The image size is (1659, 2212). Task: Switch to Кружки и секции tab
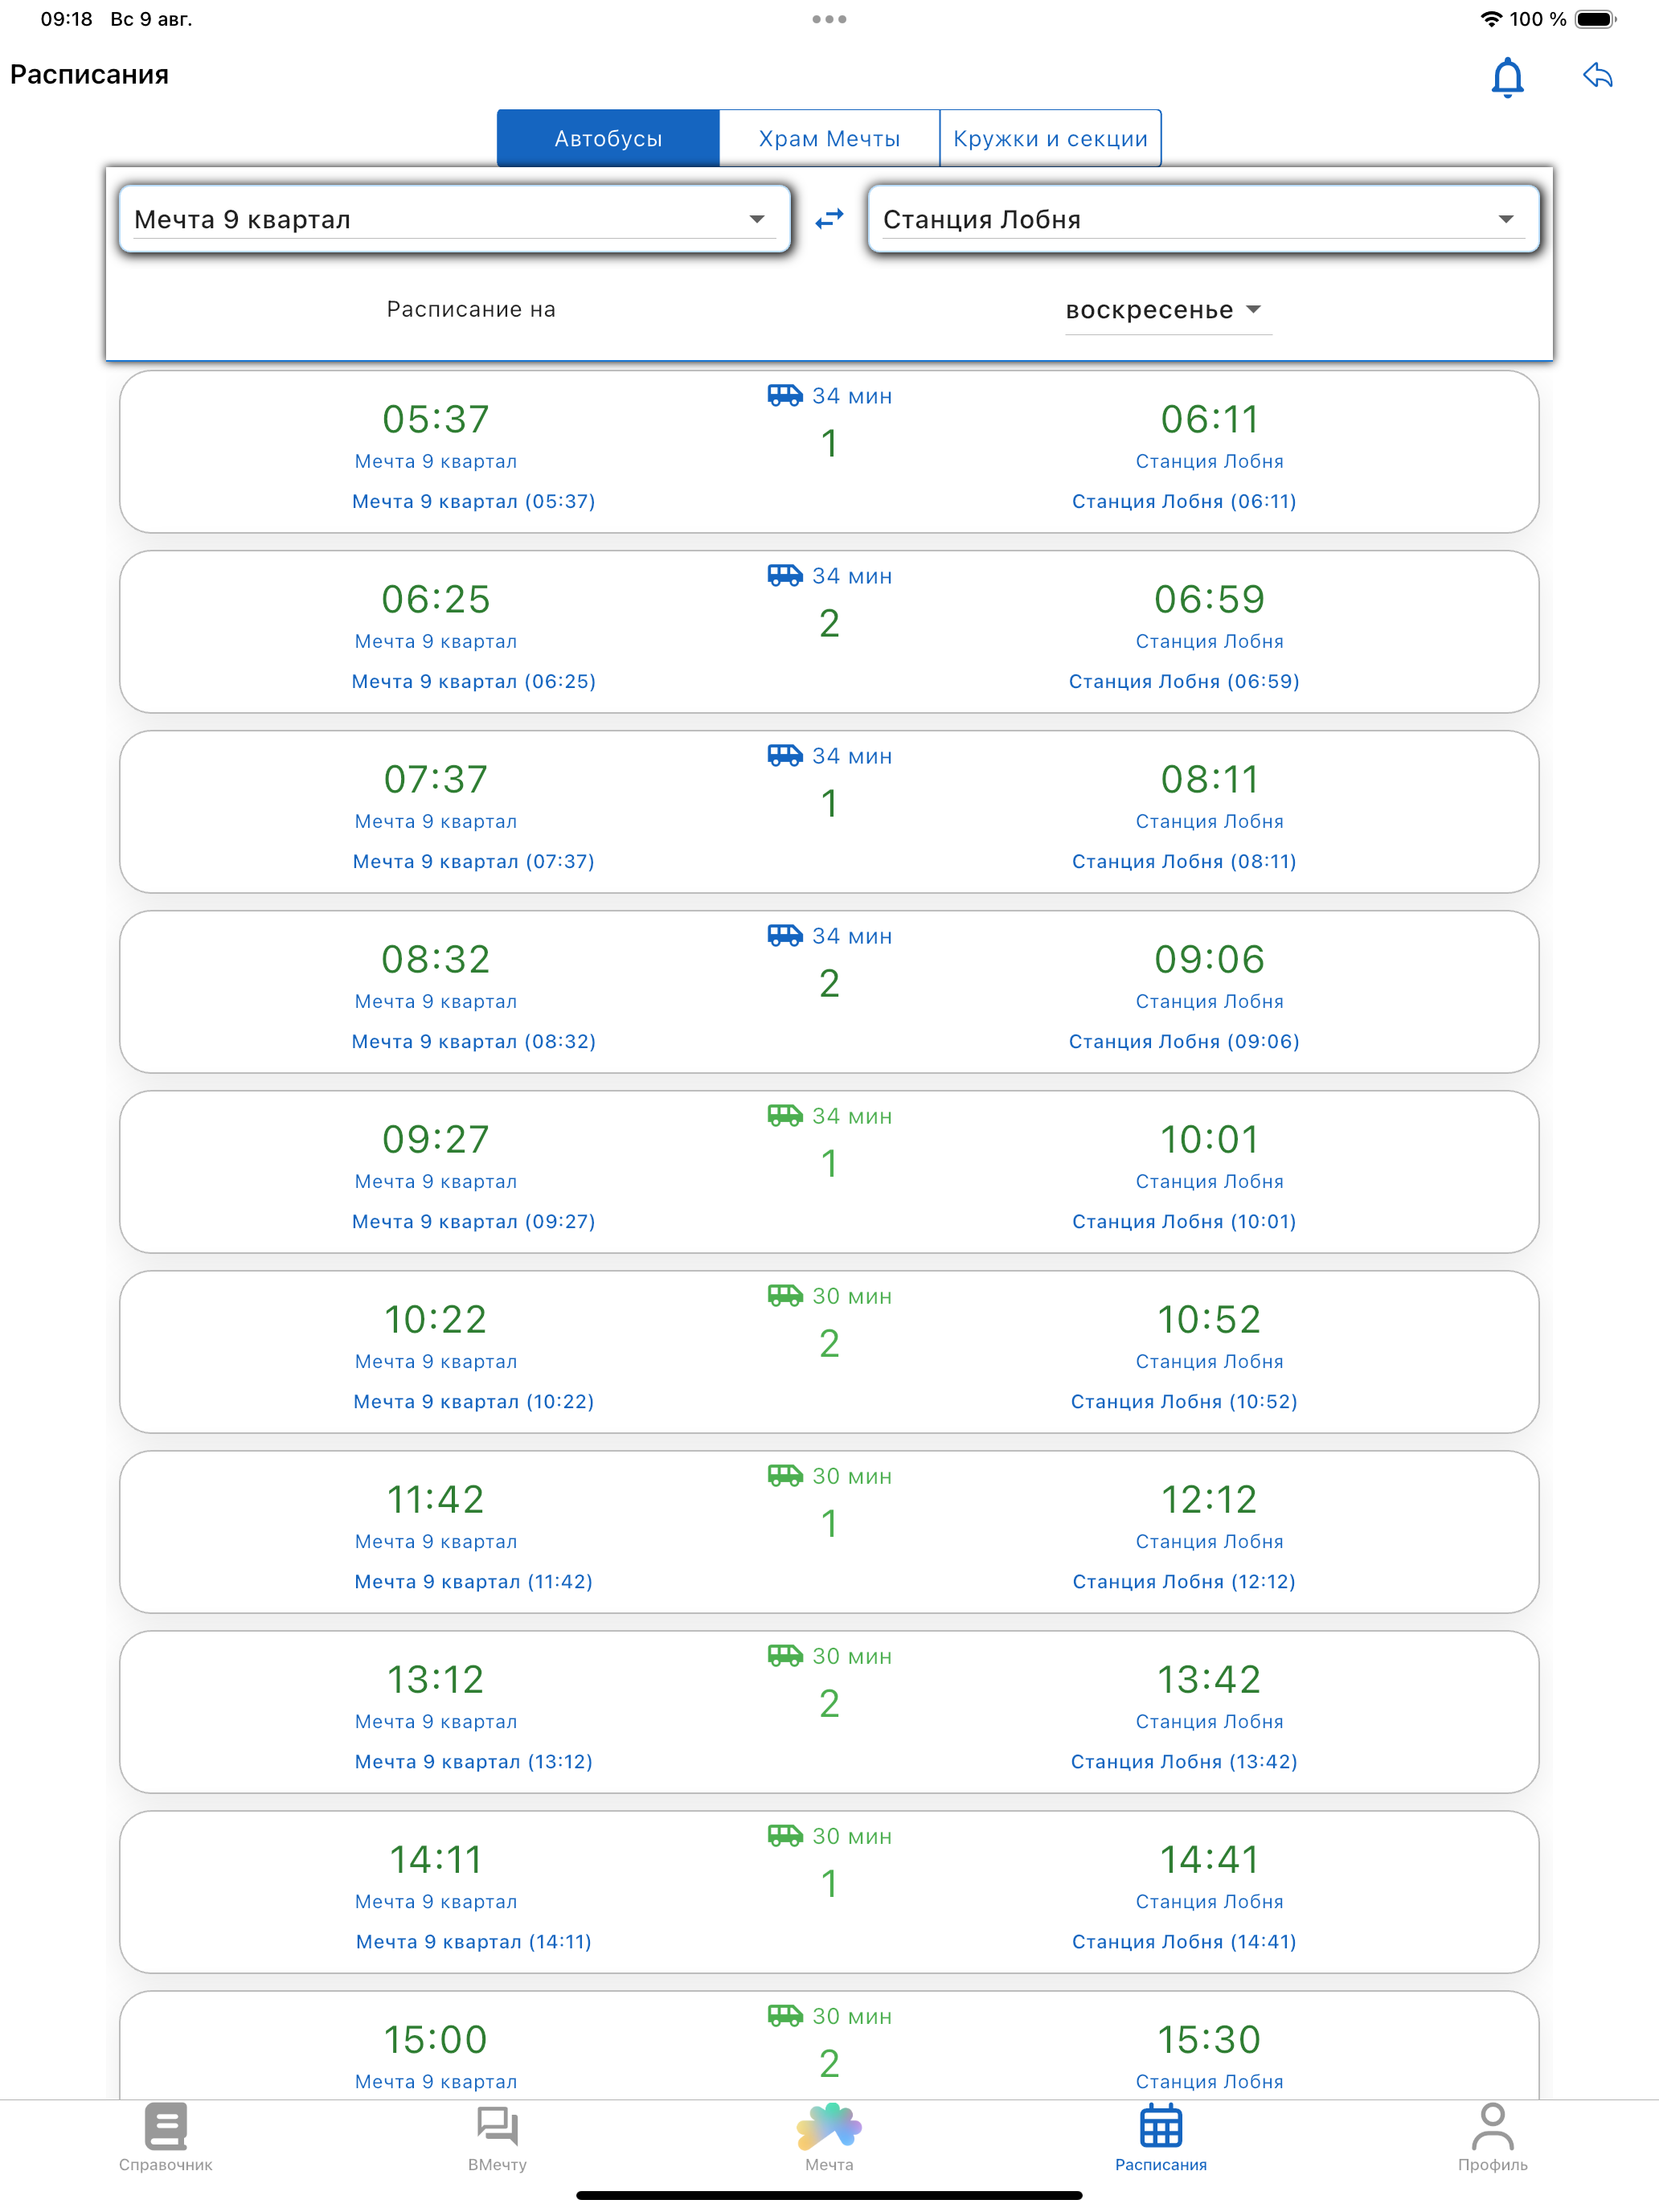pos(1050,138)
